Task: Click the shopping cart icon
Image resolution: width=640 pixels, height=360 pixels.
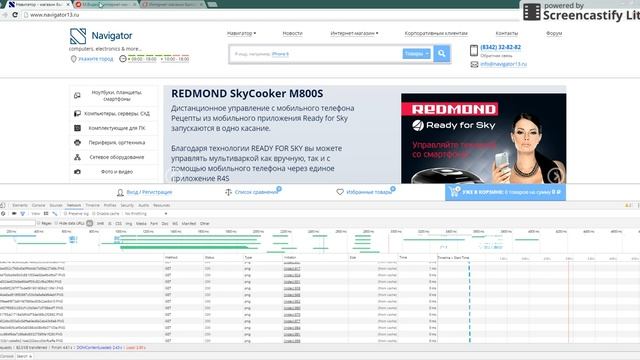Action: coord(454,191)
